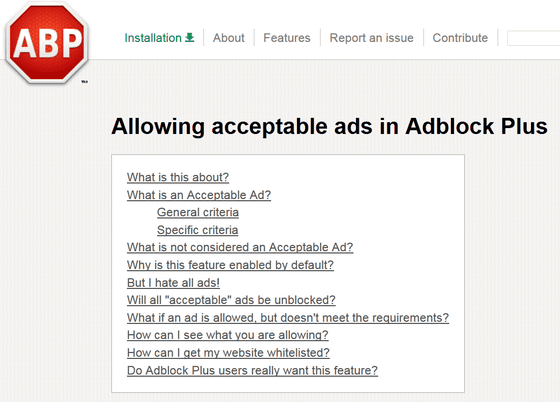Open the Installation menu item
Viewport: 560px width, 402px height.
point(159,38)
